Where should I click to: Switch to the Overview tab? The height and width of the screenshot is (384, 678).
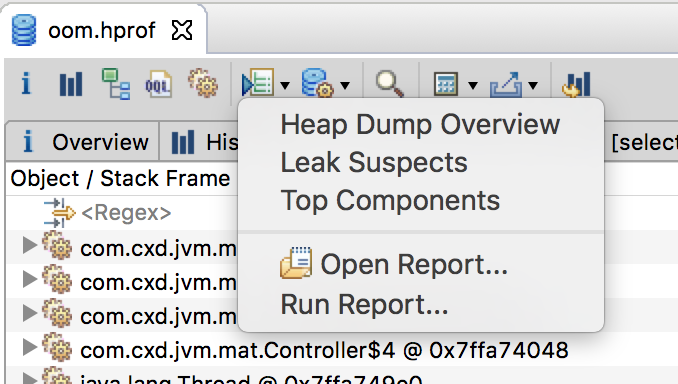tap(82, 141)
